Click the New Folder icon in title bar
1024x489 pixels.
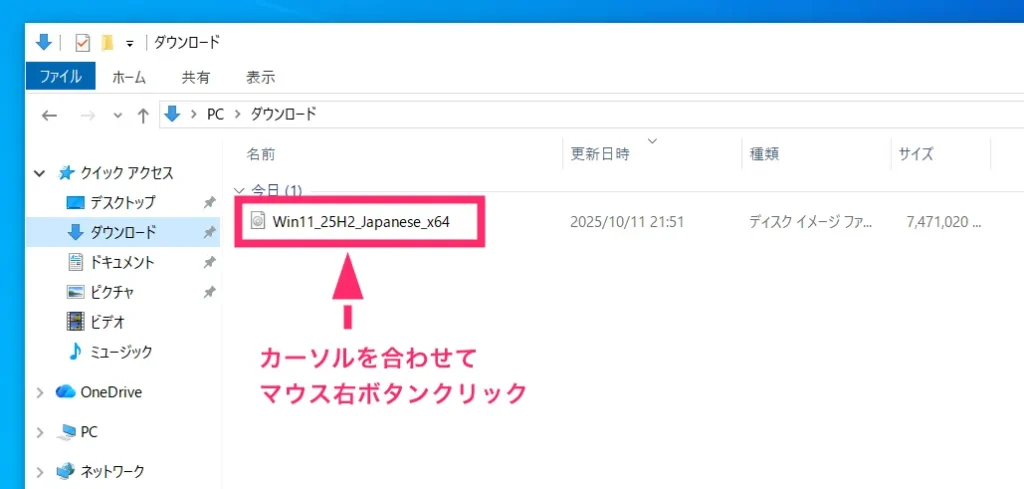coord(107,42)
